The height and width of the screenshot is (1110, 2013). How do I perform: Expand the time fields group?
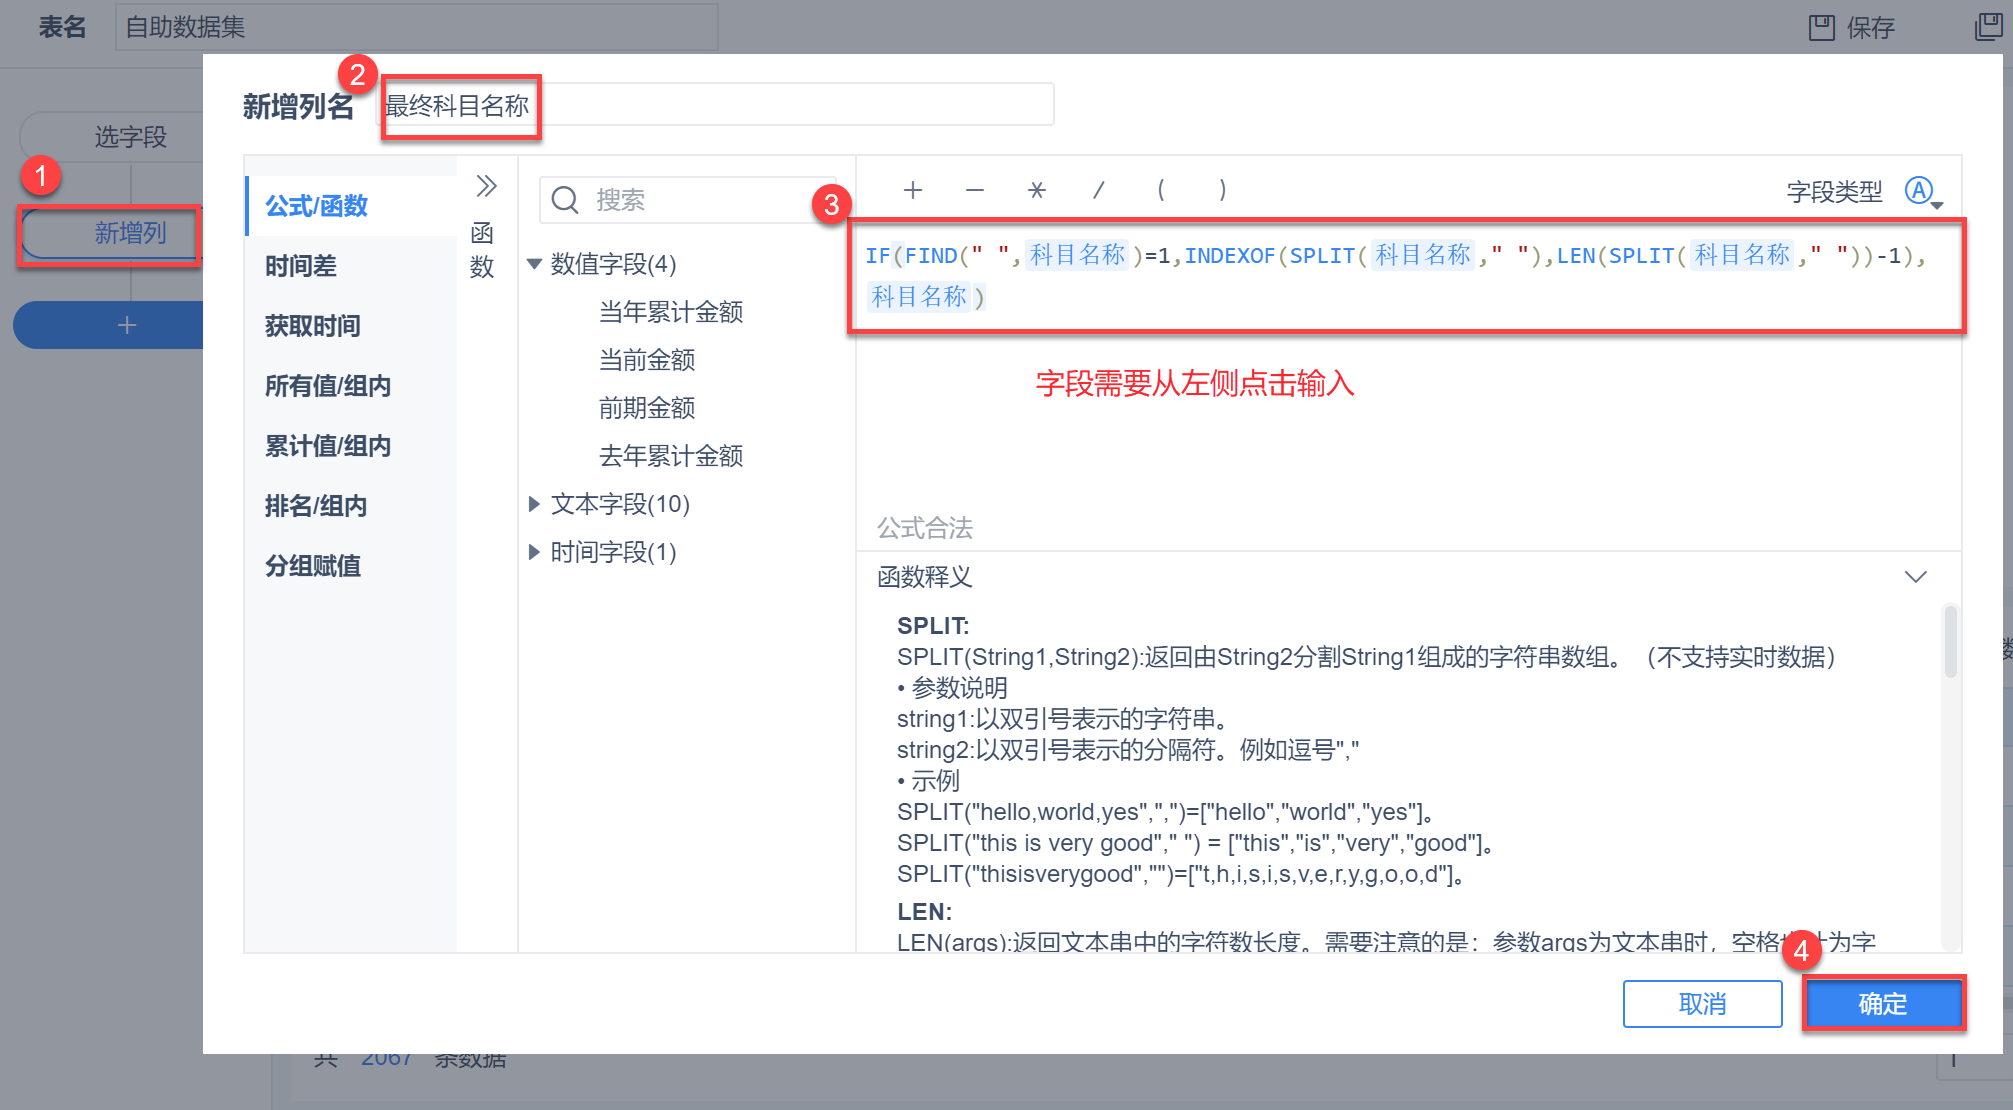(534, 552)
